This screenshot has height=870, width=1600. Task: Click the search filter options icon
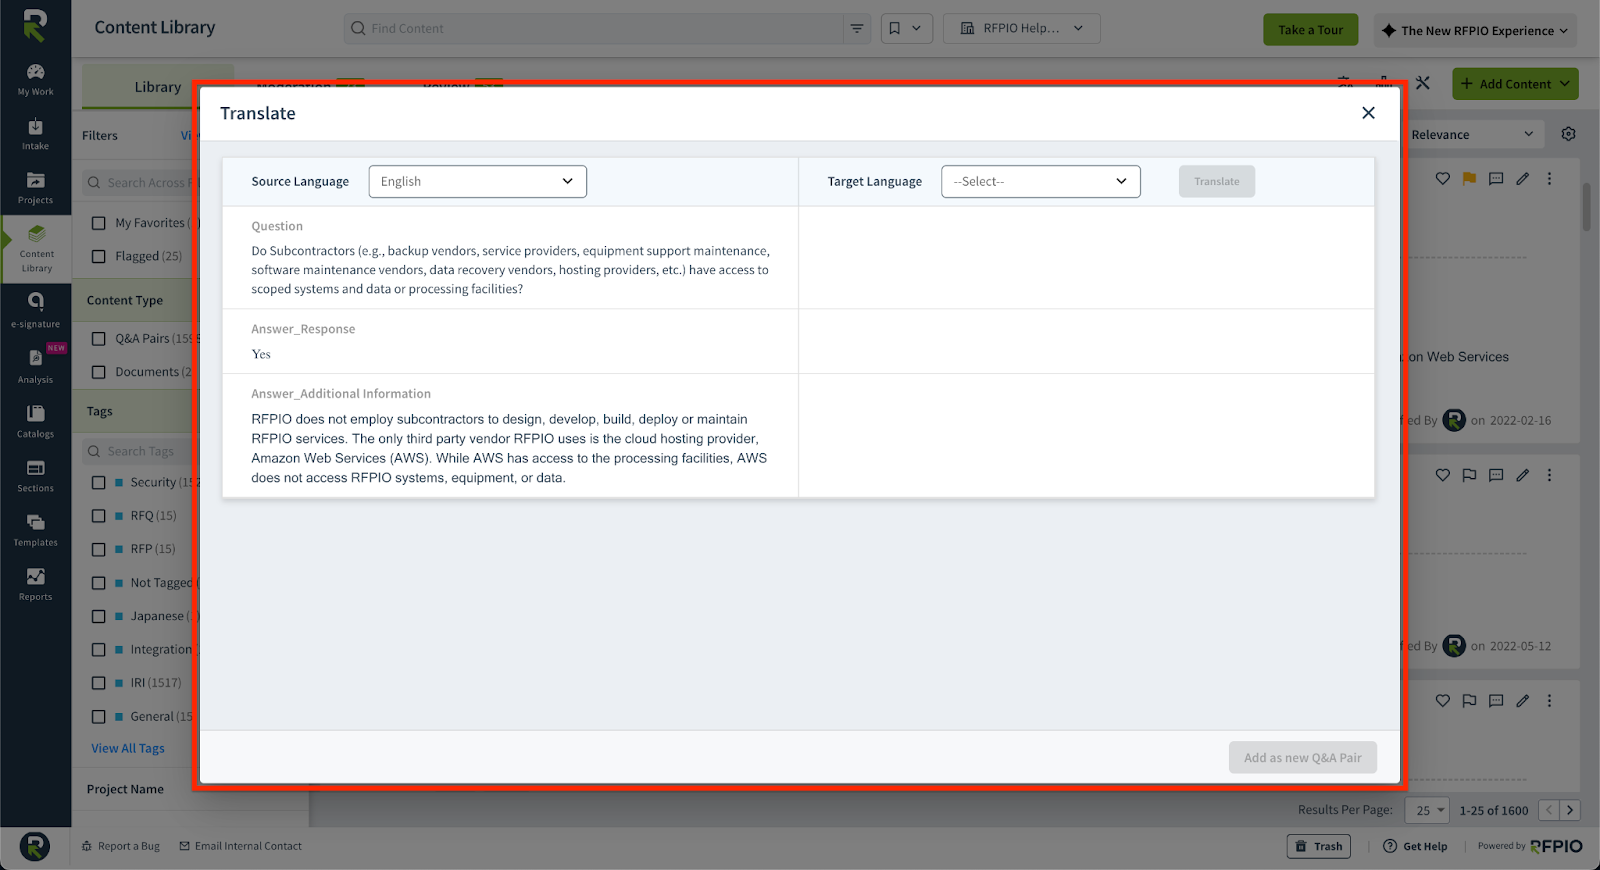(857, 29)
